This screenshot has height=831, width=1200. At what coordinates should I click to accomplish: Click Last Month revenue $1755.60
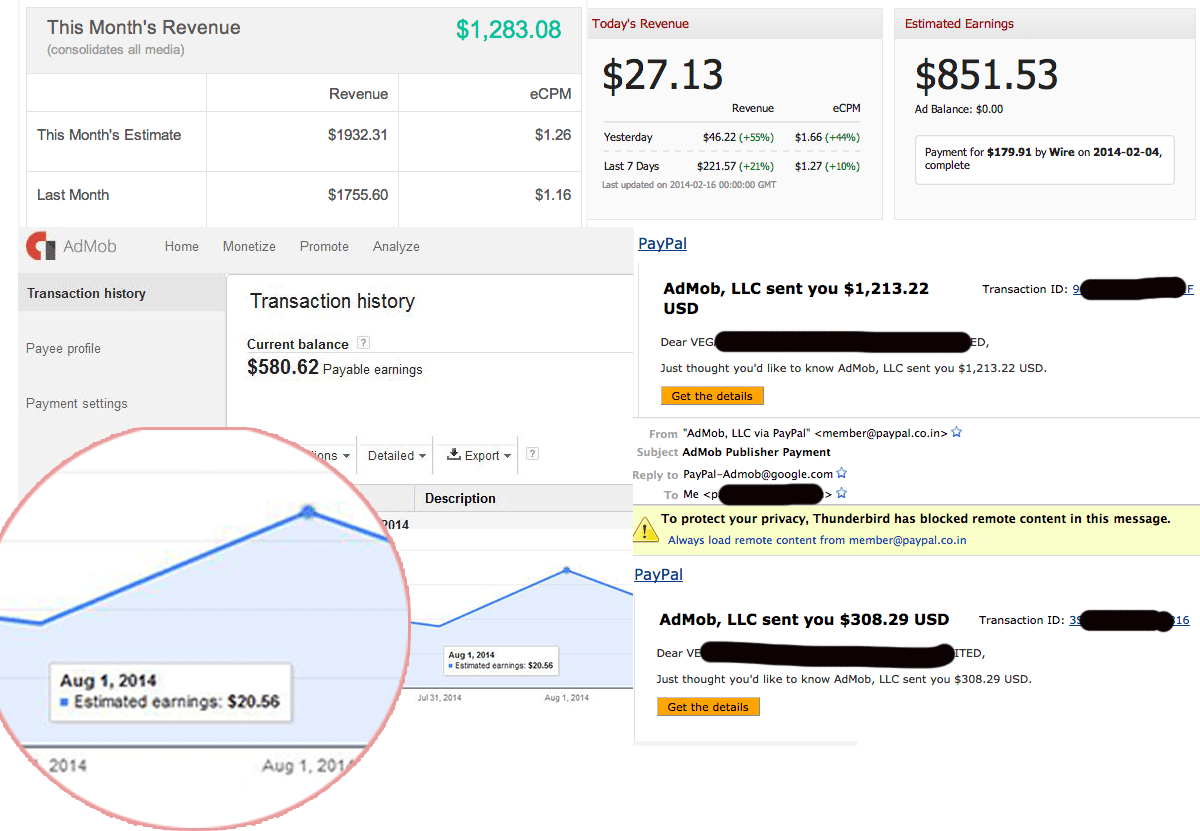pos(358,195)
